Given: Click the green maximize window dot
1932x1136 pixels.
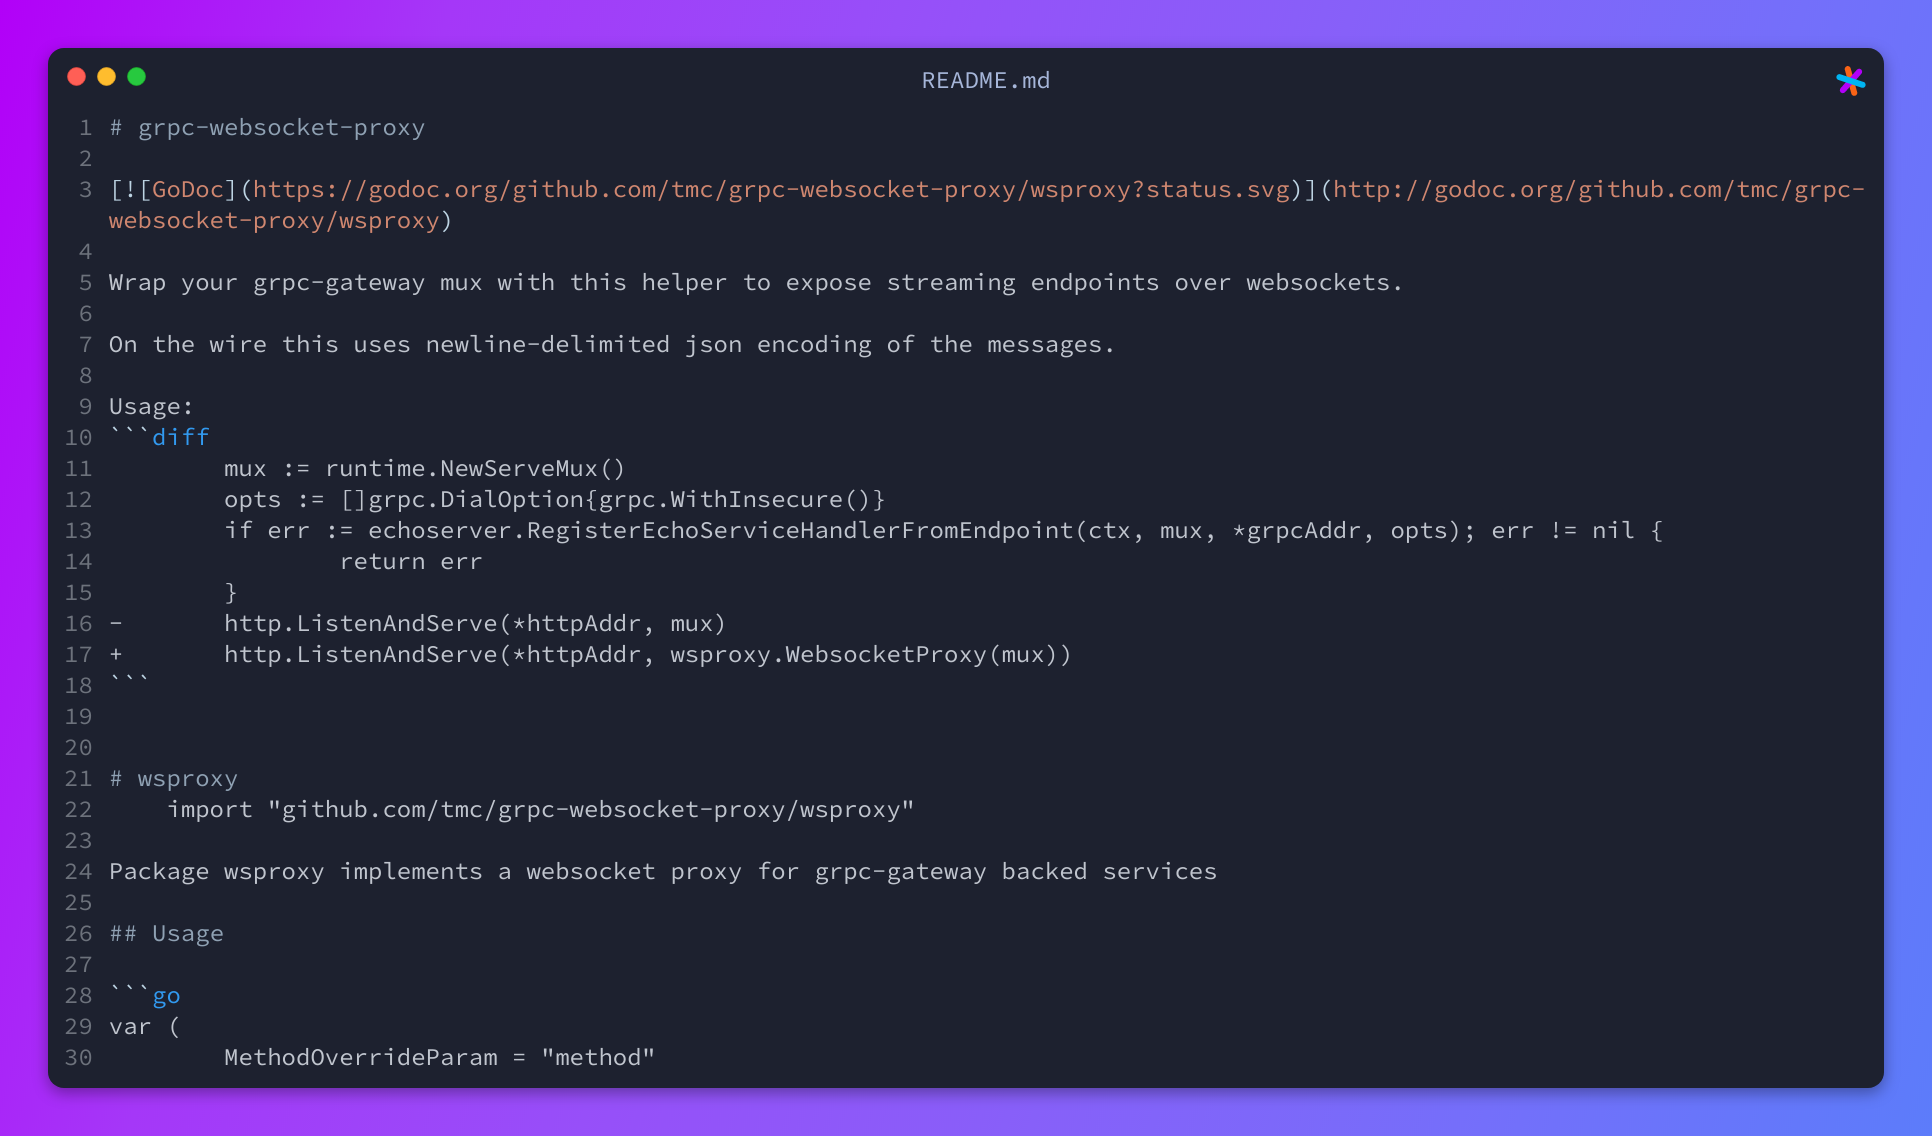Looking at the screenshot, I should point(137,77).
